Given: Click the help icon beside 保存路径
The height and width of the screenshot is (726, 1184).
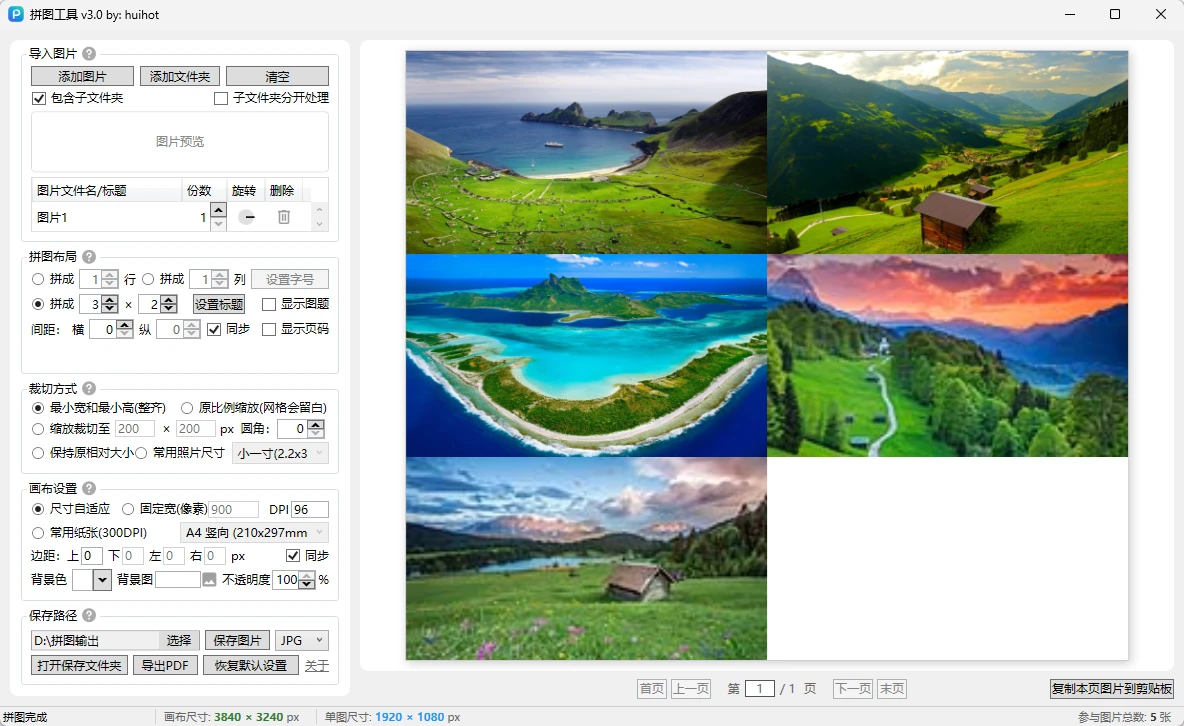Looking at the screenshot, I should (x=89, y=615).
